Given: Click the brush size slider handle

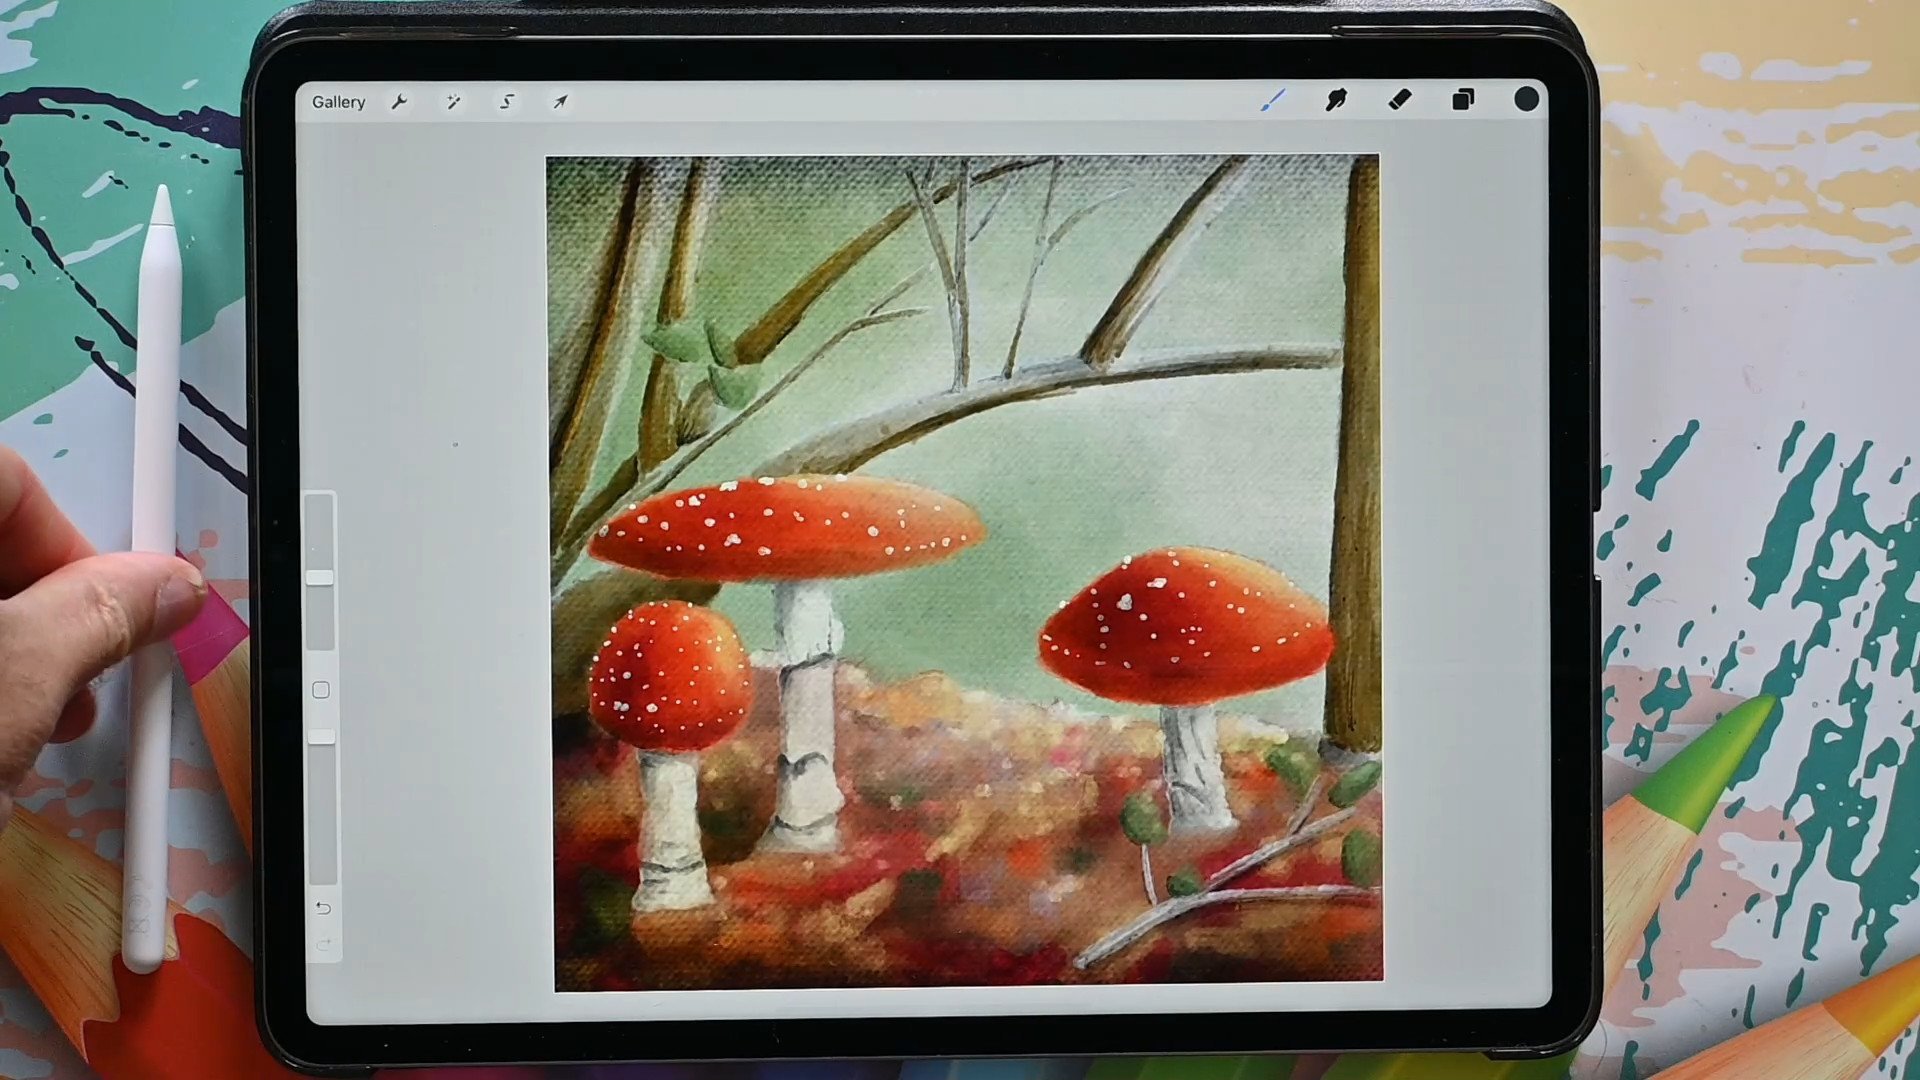Looking at the screenshot, I should [x=320, y=578].
